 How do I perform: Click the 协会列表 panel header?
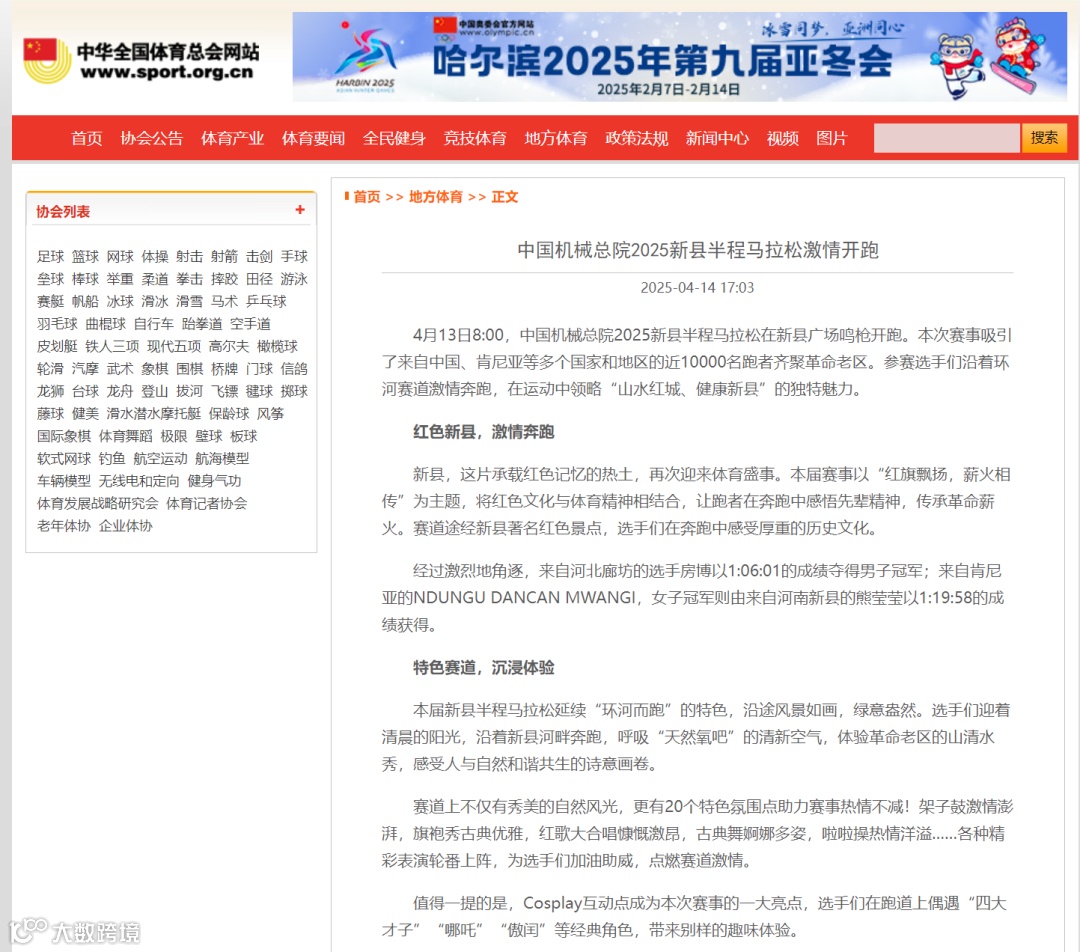point(171,209)
